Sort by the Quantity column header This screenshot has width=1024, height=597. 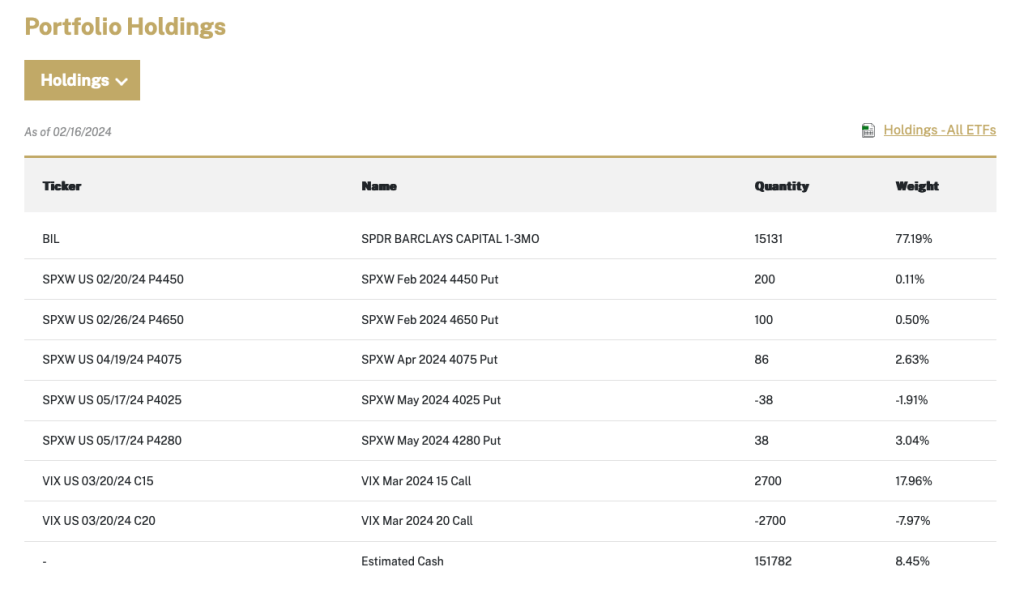781,186
